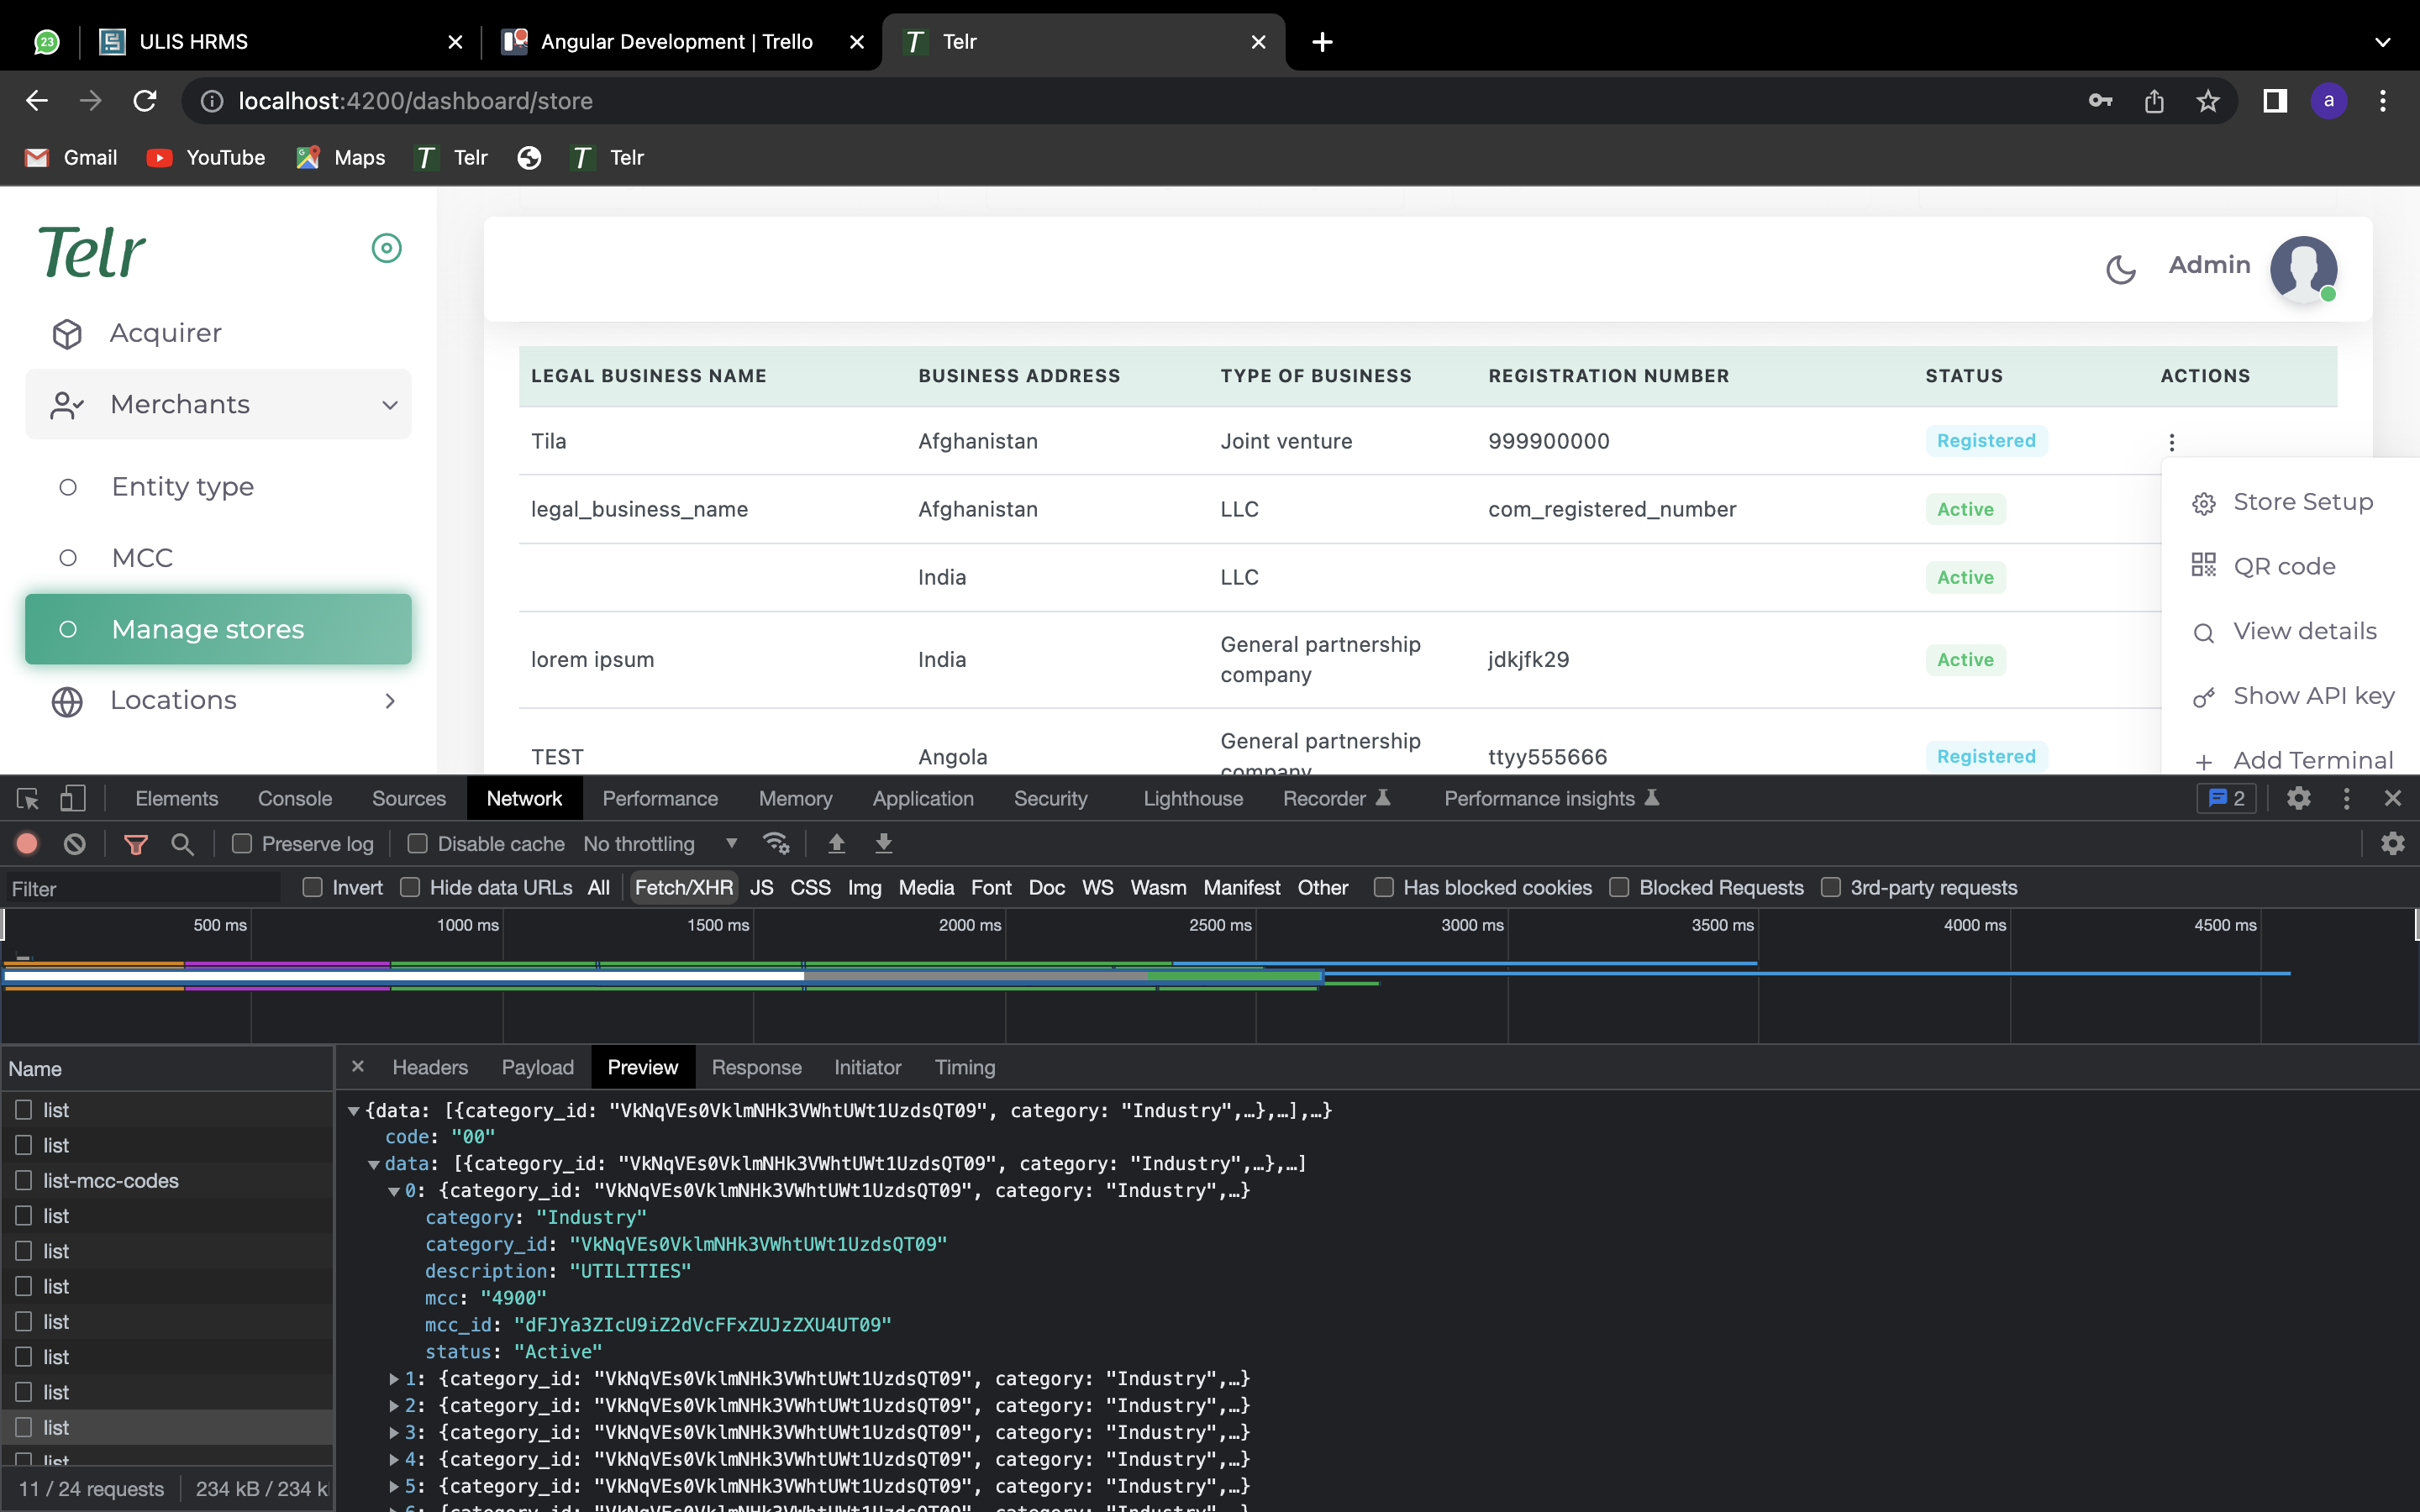
Task: Check the Disable cache checkbox
Action: pos(418,844)
